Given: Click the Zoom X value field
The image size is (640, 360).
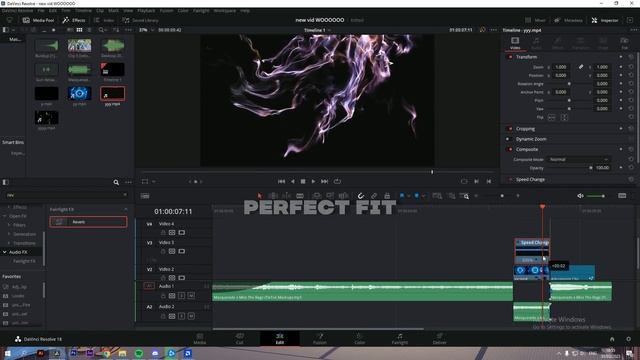Looking at the screenshot, I should (x=561, y=67).
